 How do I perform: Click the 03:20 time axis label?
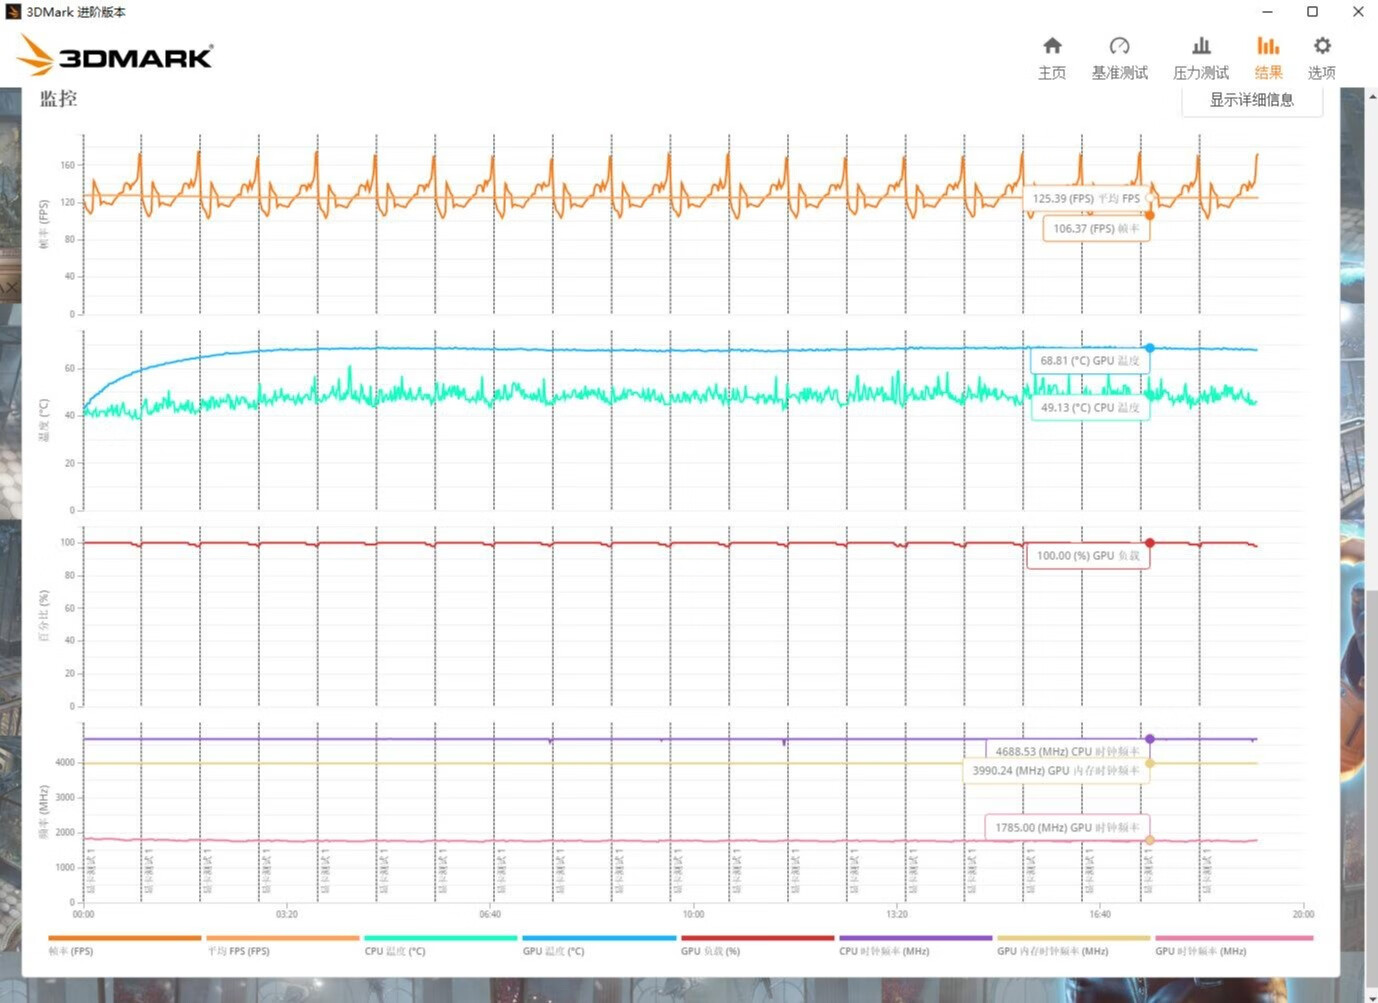287,914
